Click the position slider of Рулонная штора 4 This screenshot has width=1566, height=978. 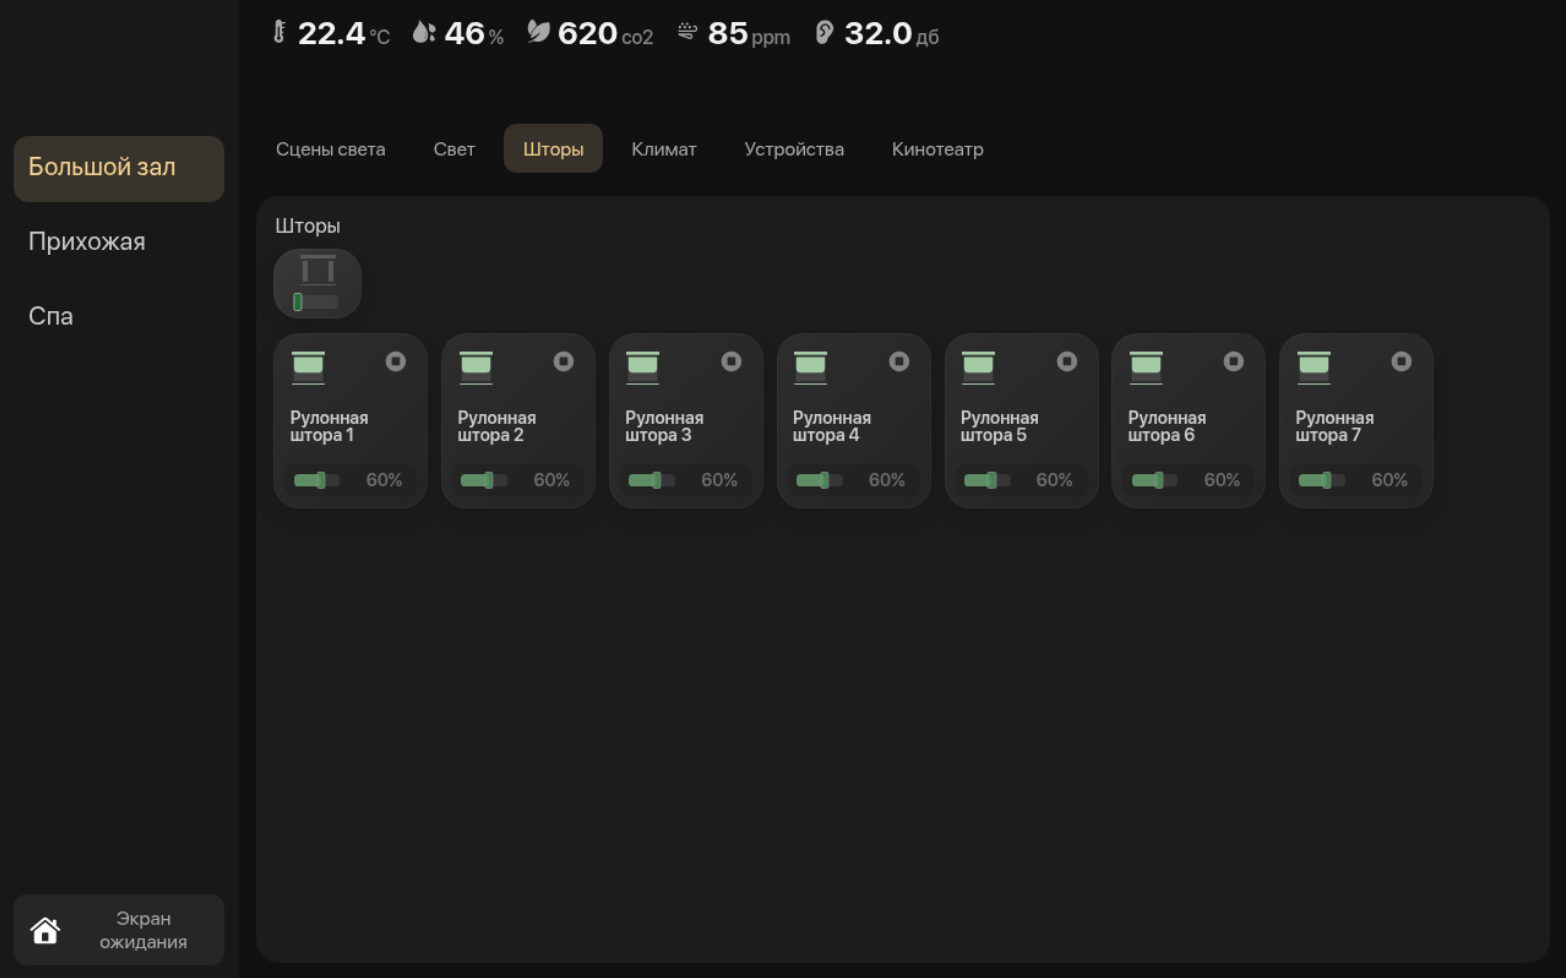819,480
